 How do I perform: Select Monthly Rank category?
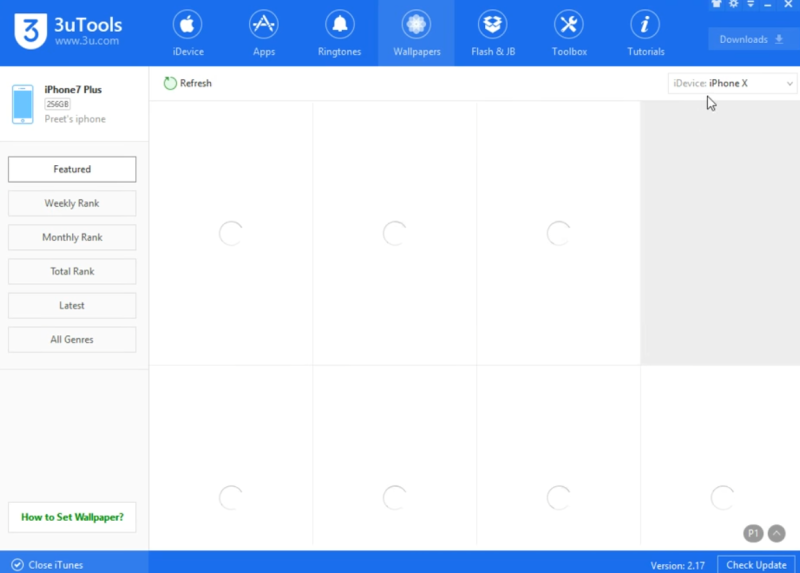click(72, 237)
